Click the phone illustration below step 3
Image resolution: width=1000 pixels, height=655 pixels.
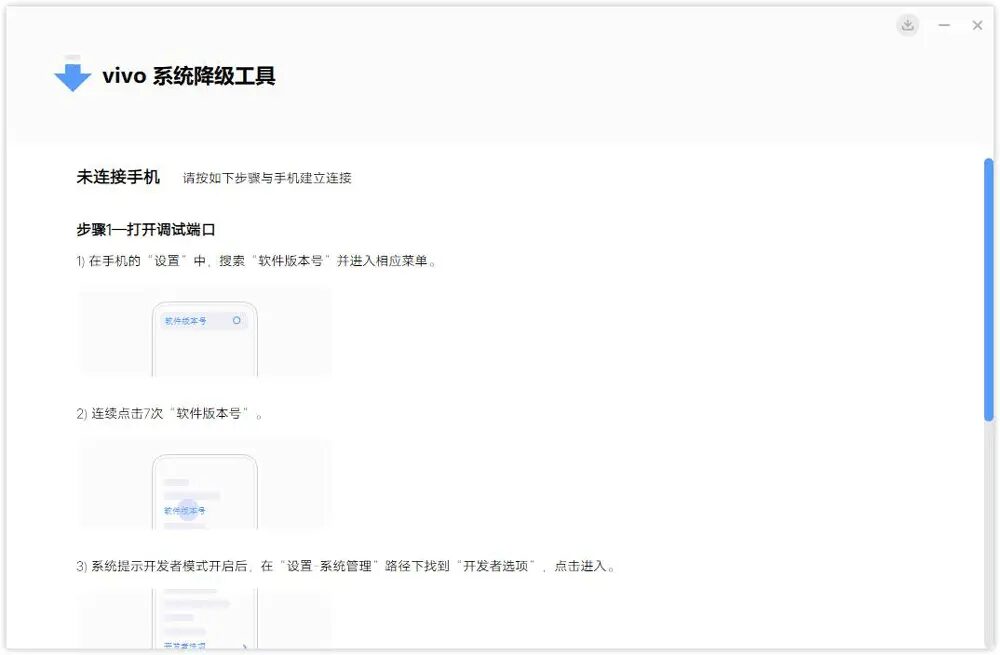tap(205, 620)
